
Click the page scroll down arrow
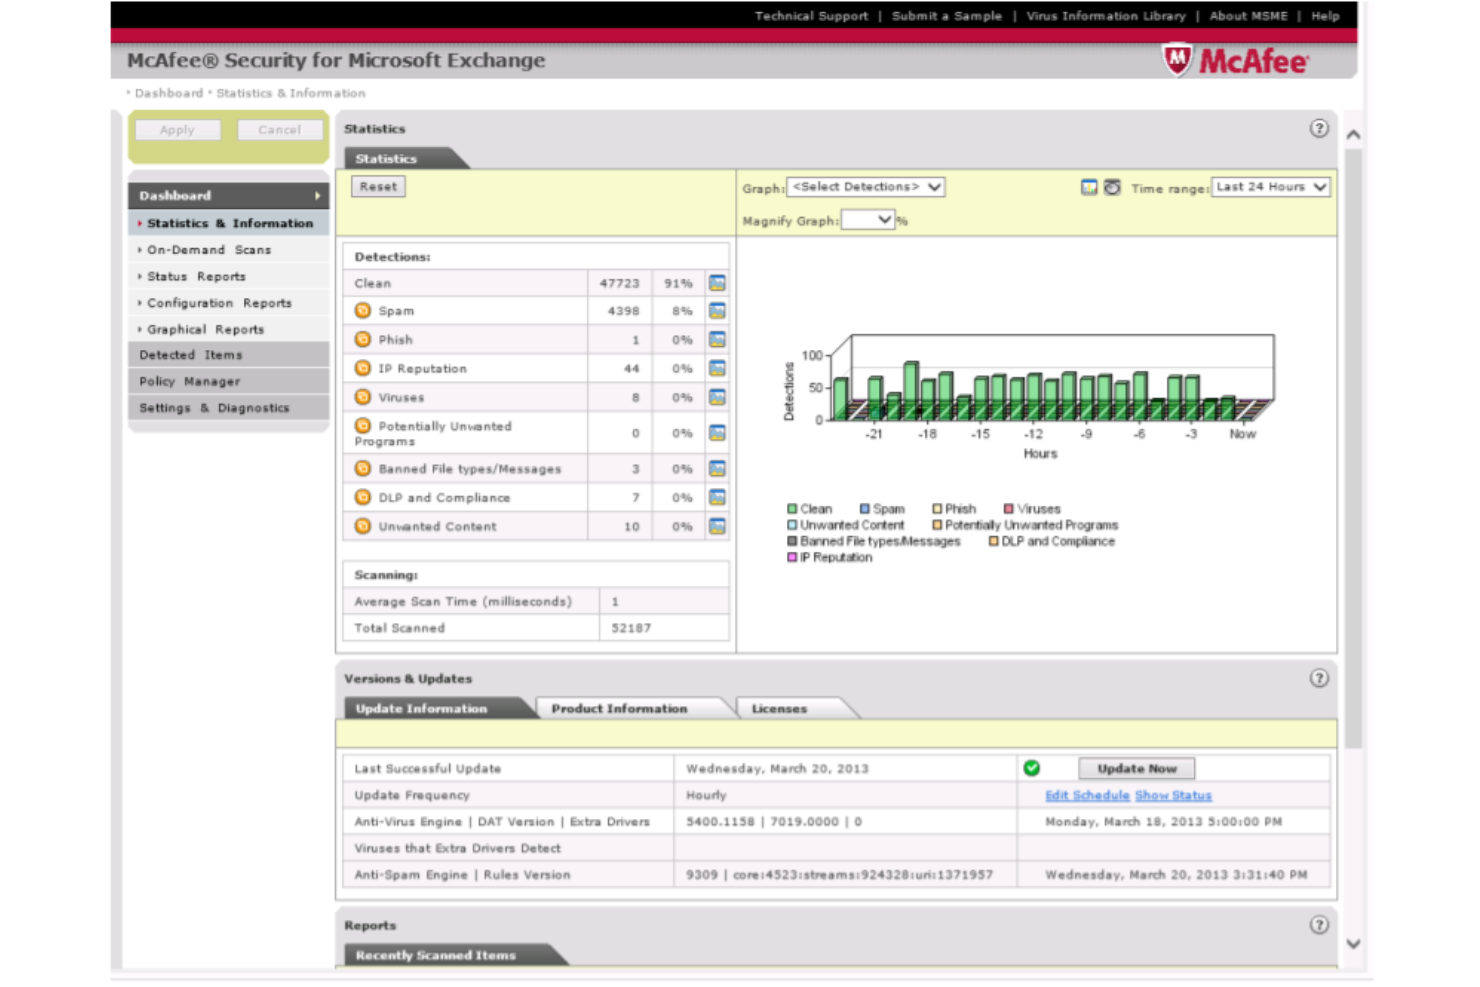pos(1353,943)
